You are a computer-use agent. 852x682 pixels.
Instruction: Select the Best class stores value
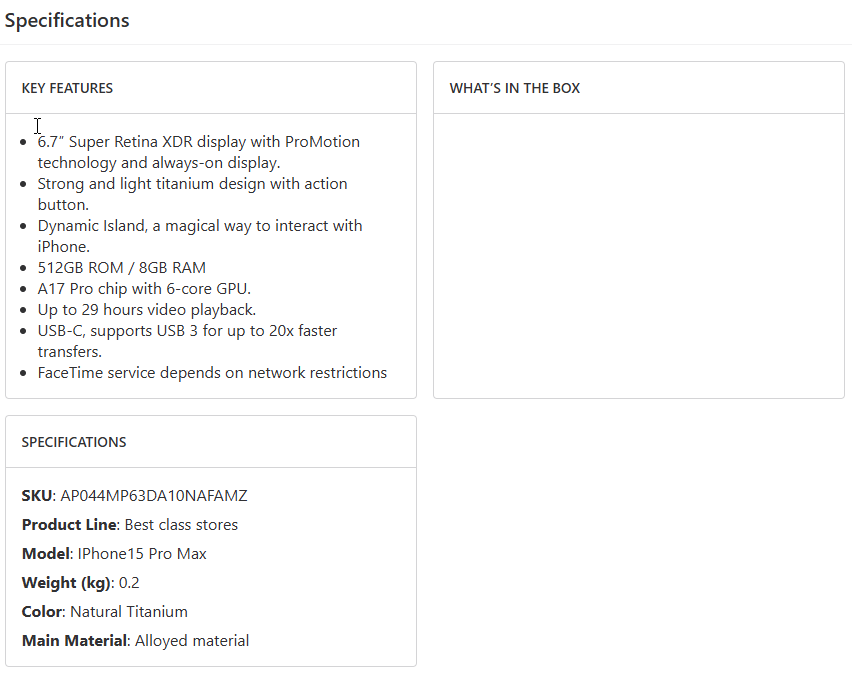pyautogui.click(x=181, y=525)
